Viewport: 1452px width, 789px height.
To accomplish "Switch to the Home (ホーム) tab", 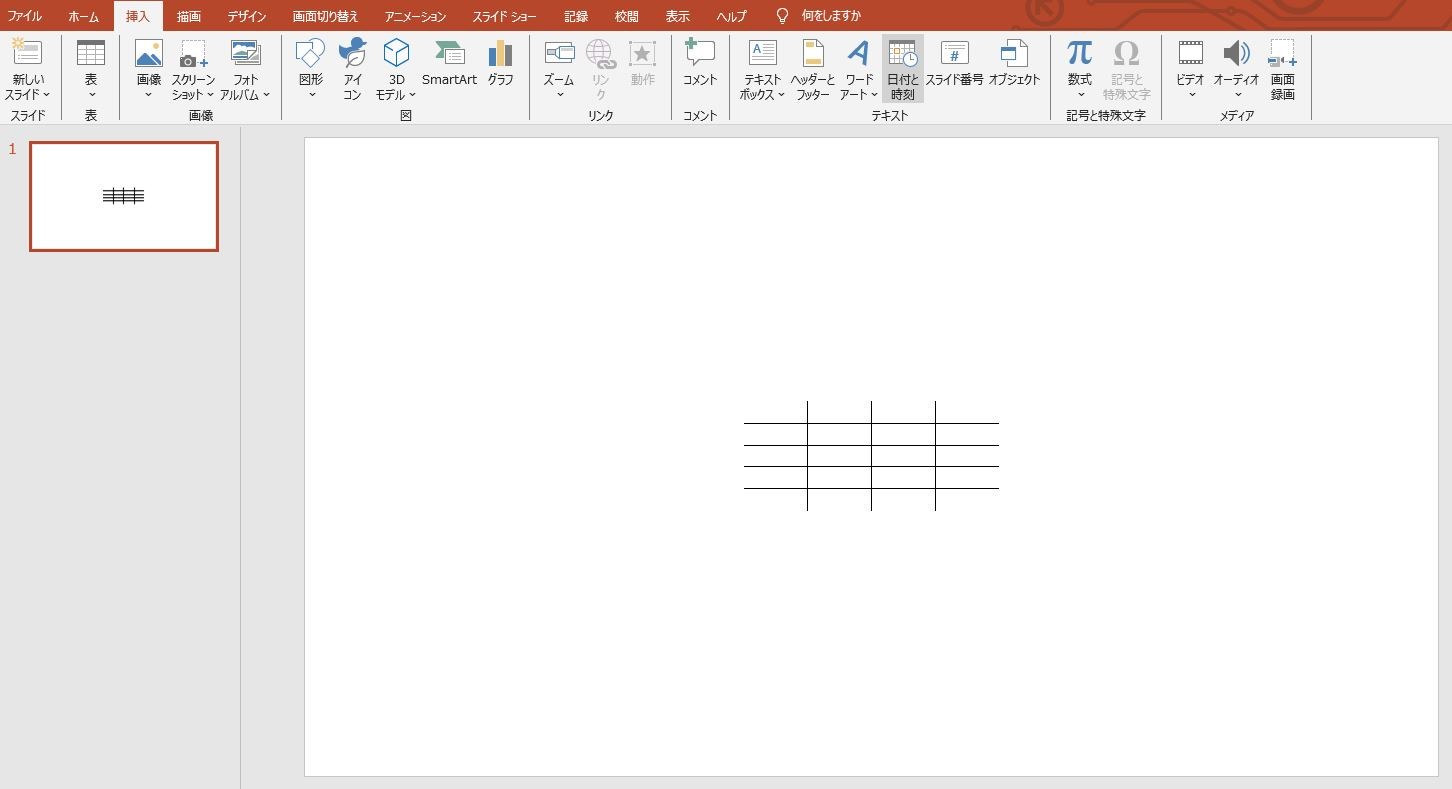I will 84,16.
